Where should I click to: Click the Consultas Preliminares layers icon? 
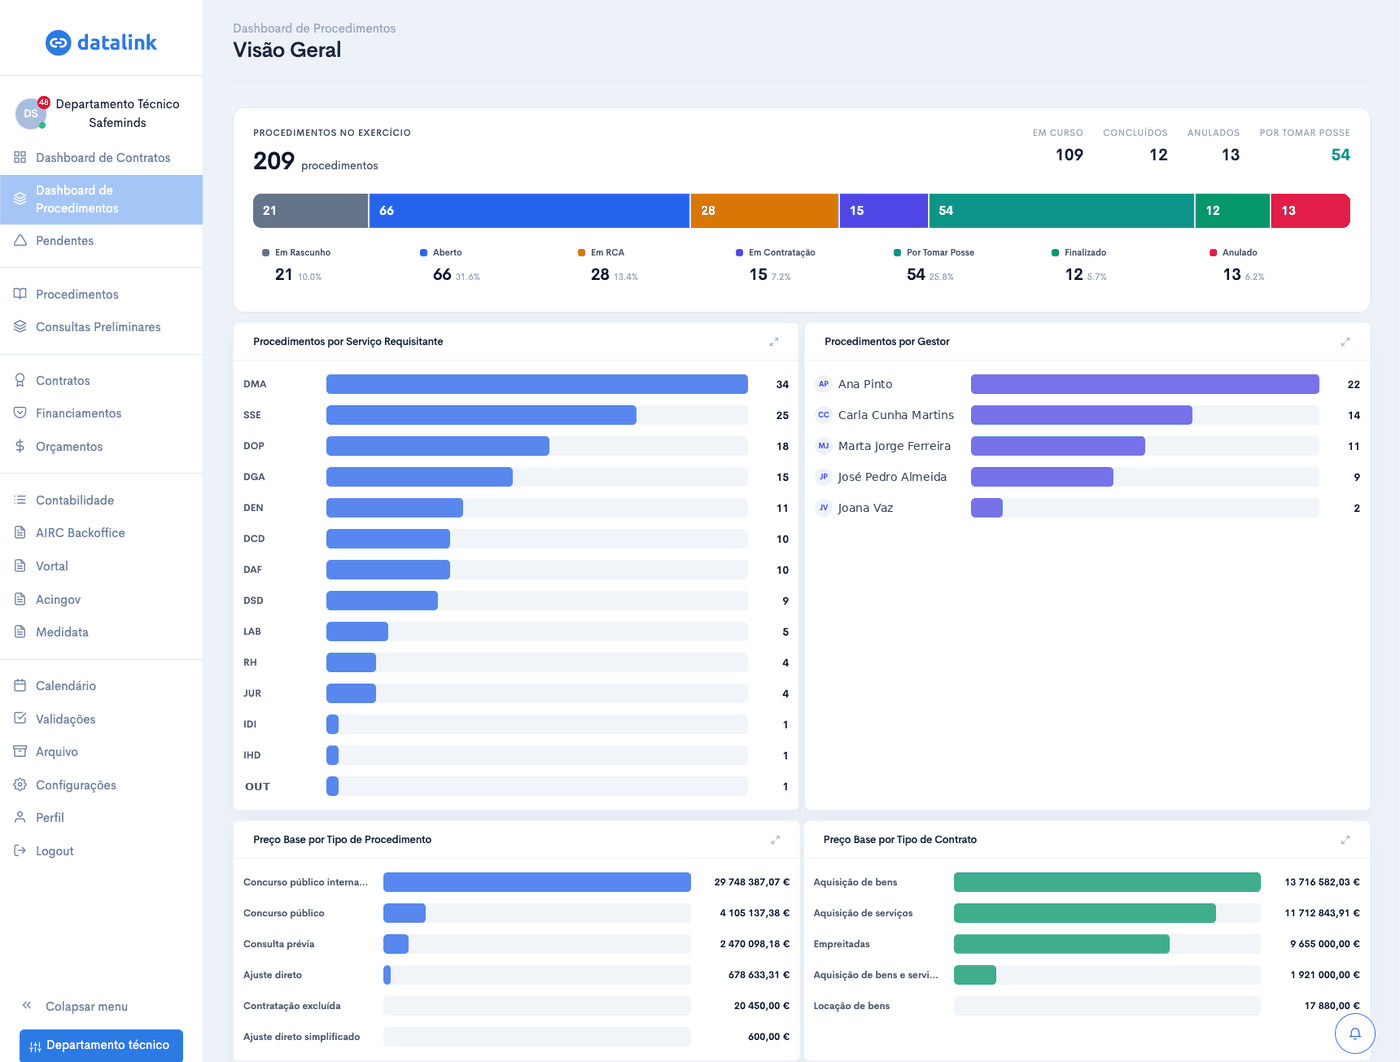tap(20, 327)
